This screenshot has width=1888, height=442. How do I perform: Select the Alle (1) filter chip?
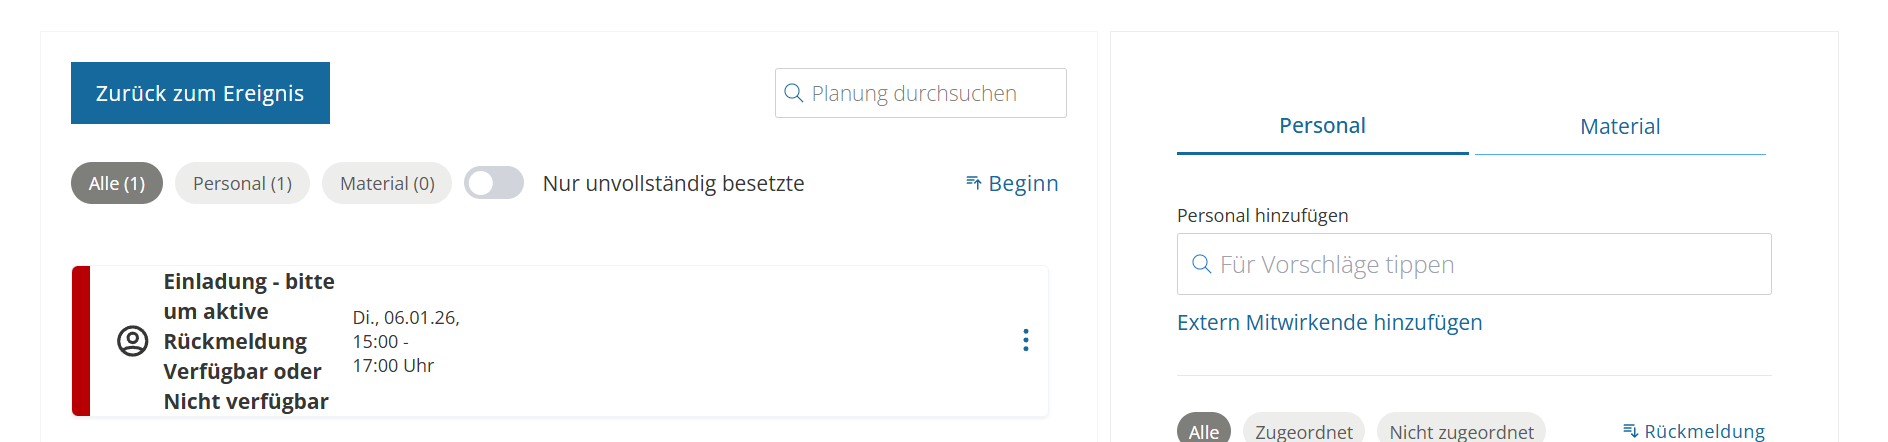[x=117, y=183]
